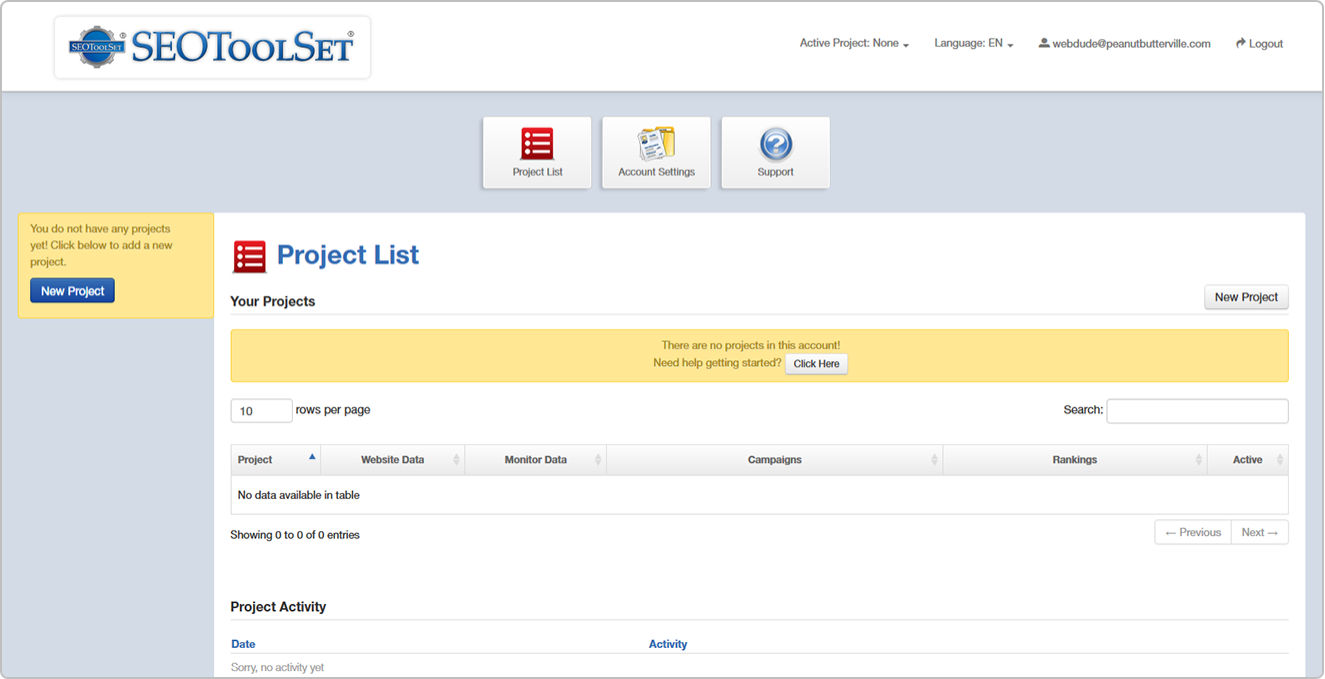Screen dimensions: 1325x679
Task: Open the Active Project dropdown
Action: pos(854,44)
